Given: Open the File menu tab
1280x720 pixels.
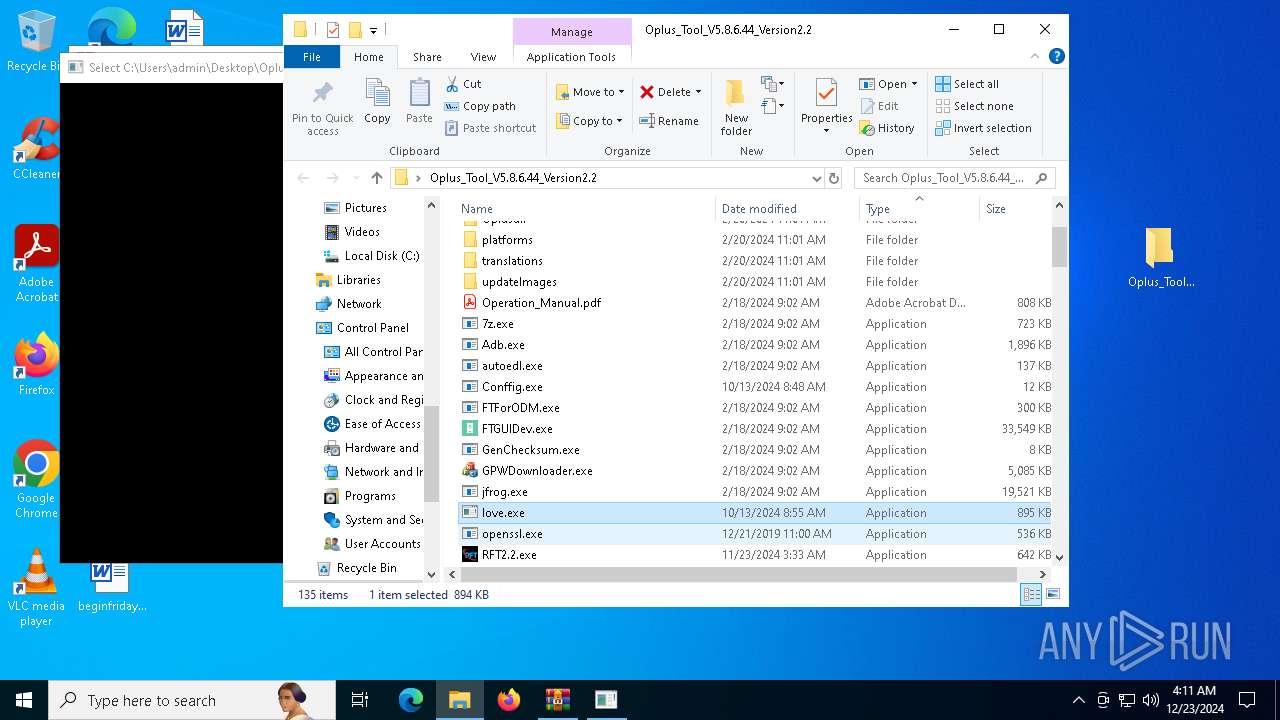Looking at the screenshot, I should click(312, 57).
